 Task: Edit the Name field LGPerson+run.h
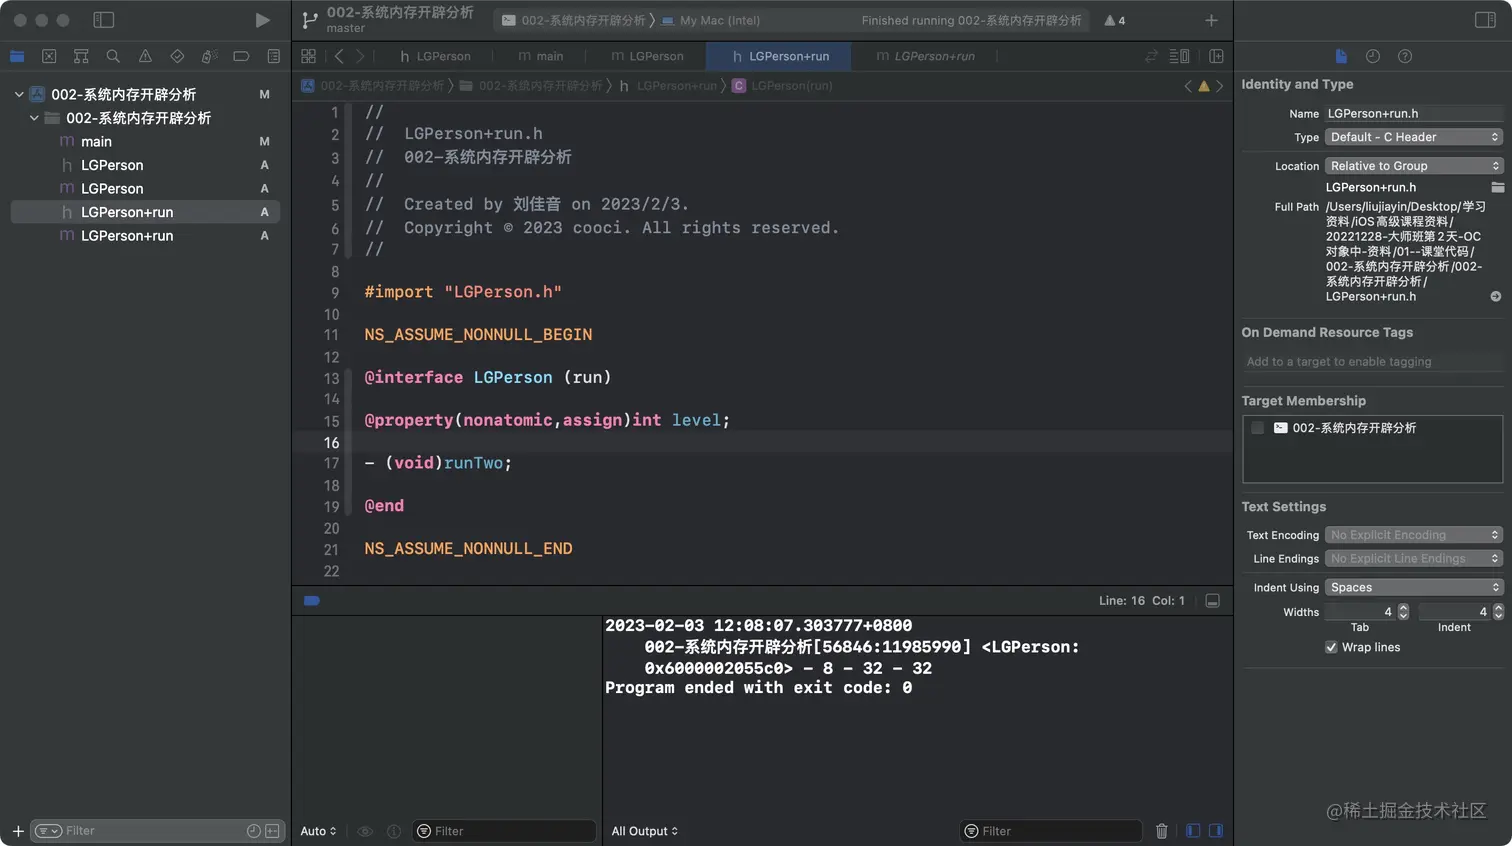coord(1414,113)
